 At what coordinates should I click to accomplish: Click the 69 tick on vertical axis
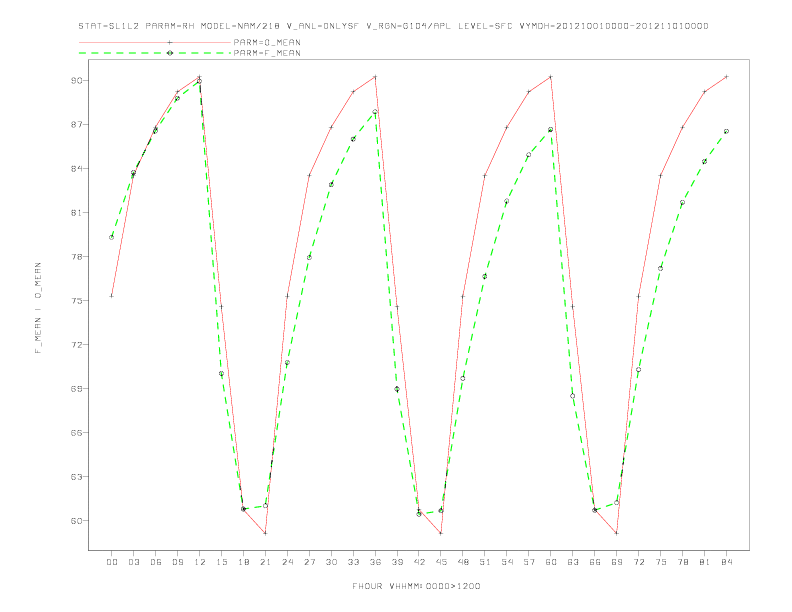point(76,389)
